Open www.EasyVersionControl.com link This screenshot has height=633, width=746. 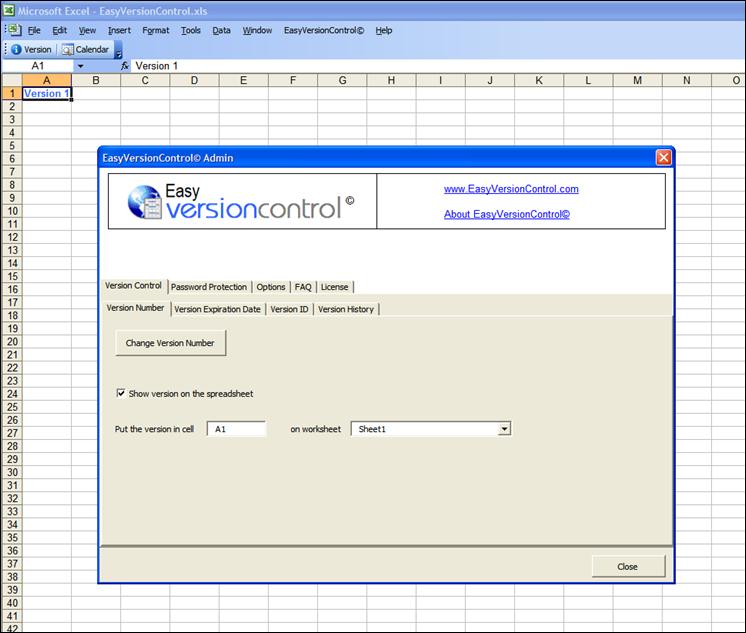511,189
